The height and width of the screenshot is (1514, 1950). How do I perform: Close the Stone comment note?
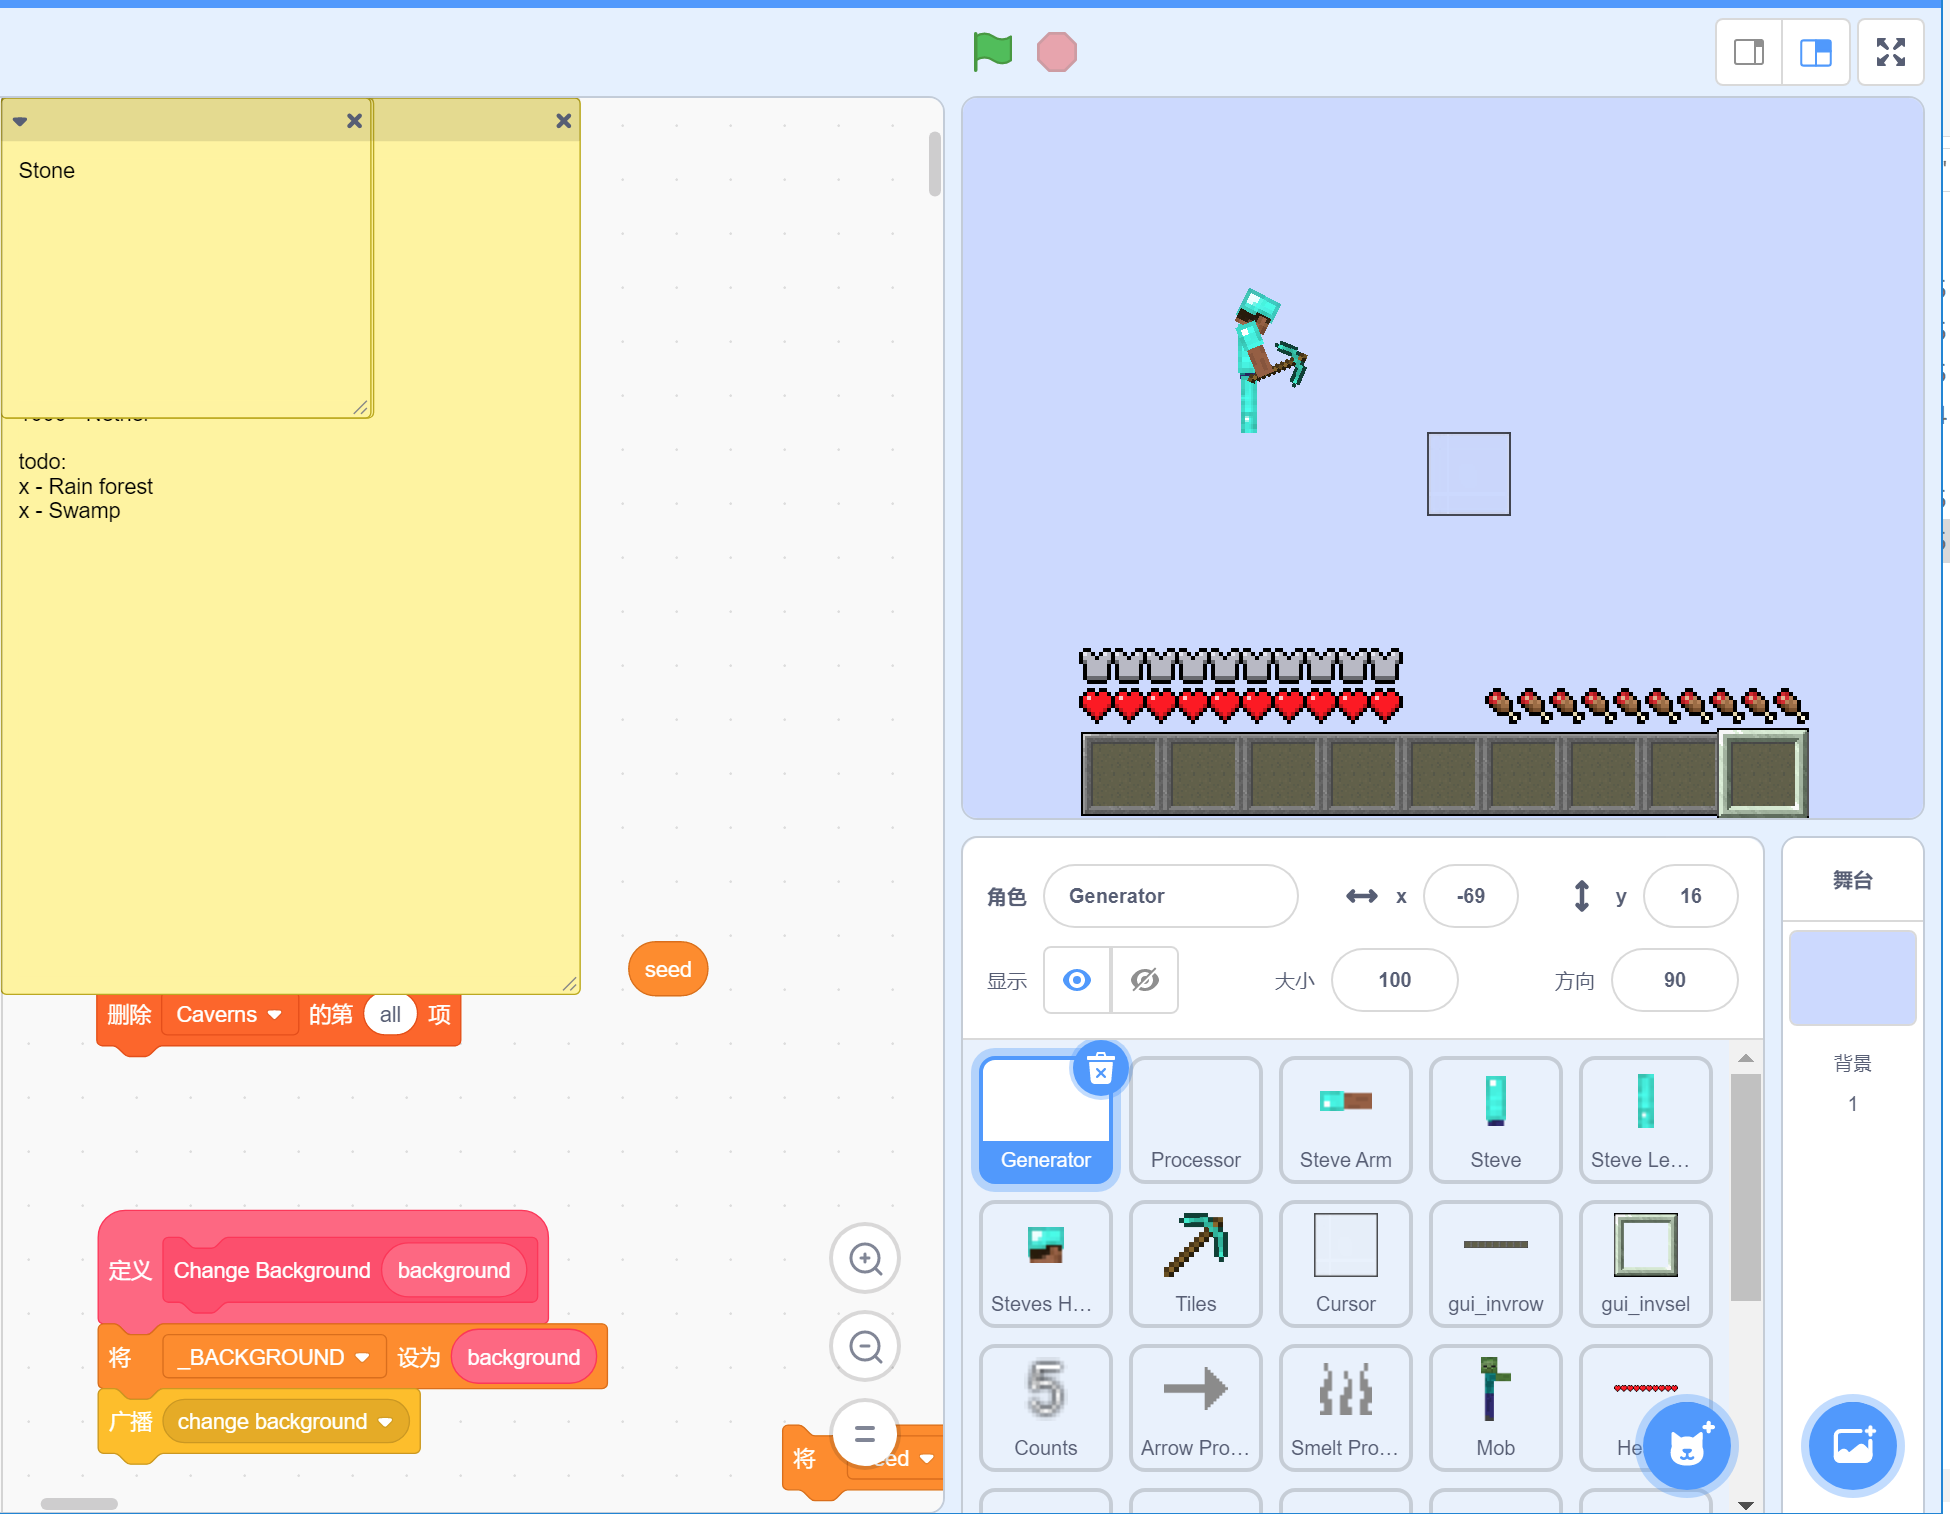pos(354,121)
